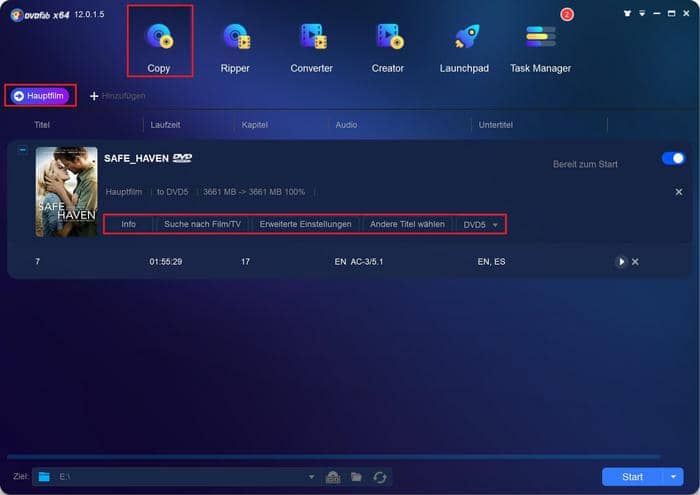Click Hinzufügen to add a source
Viewport: 700px width, 495px height.
pos(118,96)
